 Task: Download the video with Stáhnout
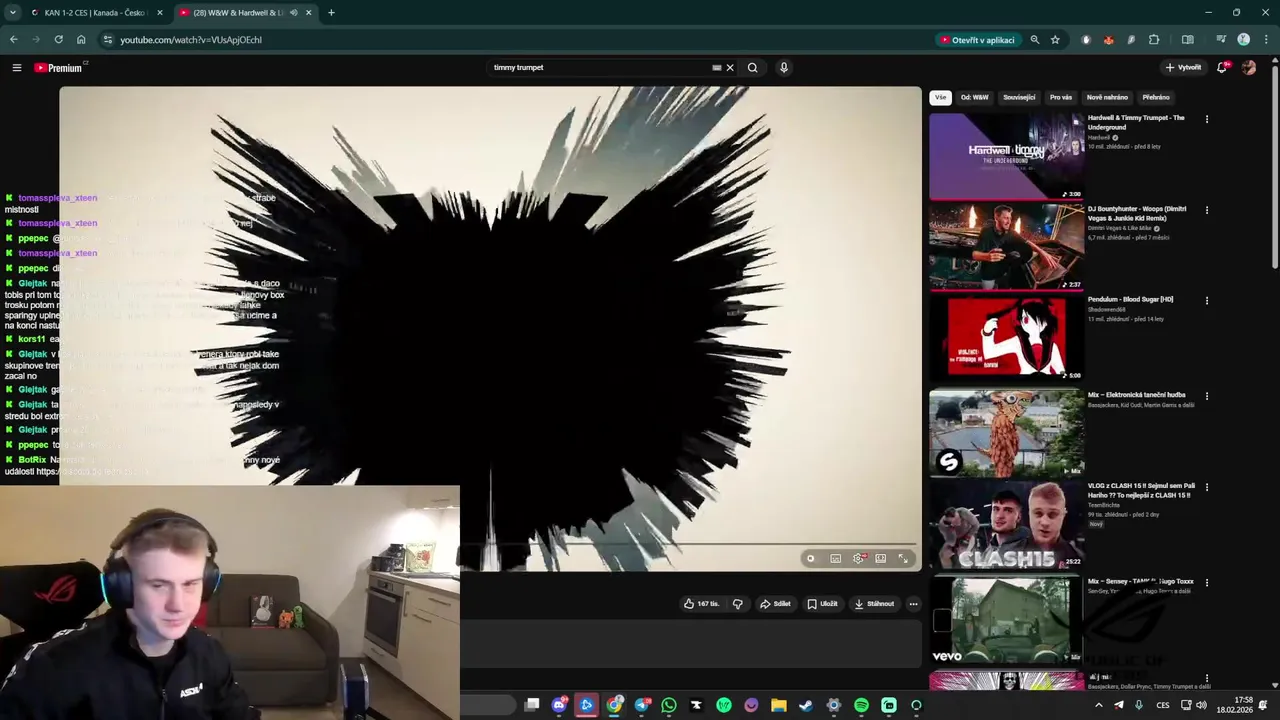pyautogui.click(x=874, y=604)
